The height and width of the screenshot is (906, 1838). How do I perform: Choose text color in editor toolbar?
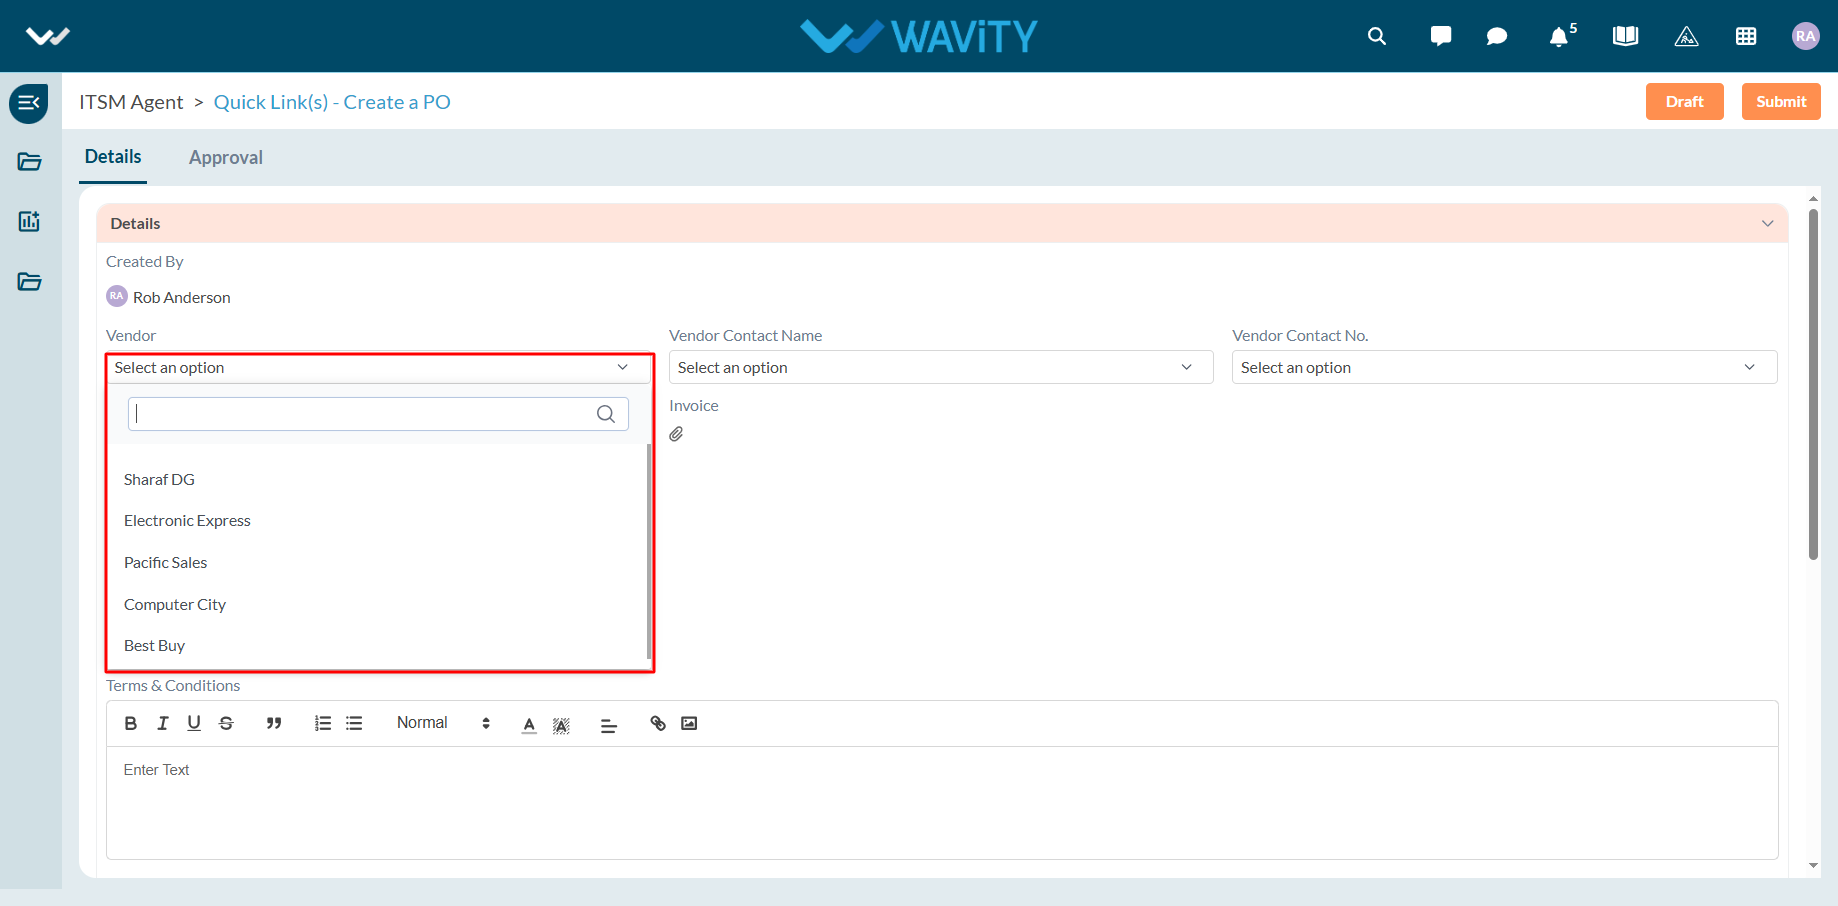click(x=529, y=725)
